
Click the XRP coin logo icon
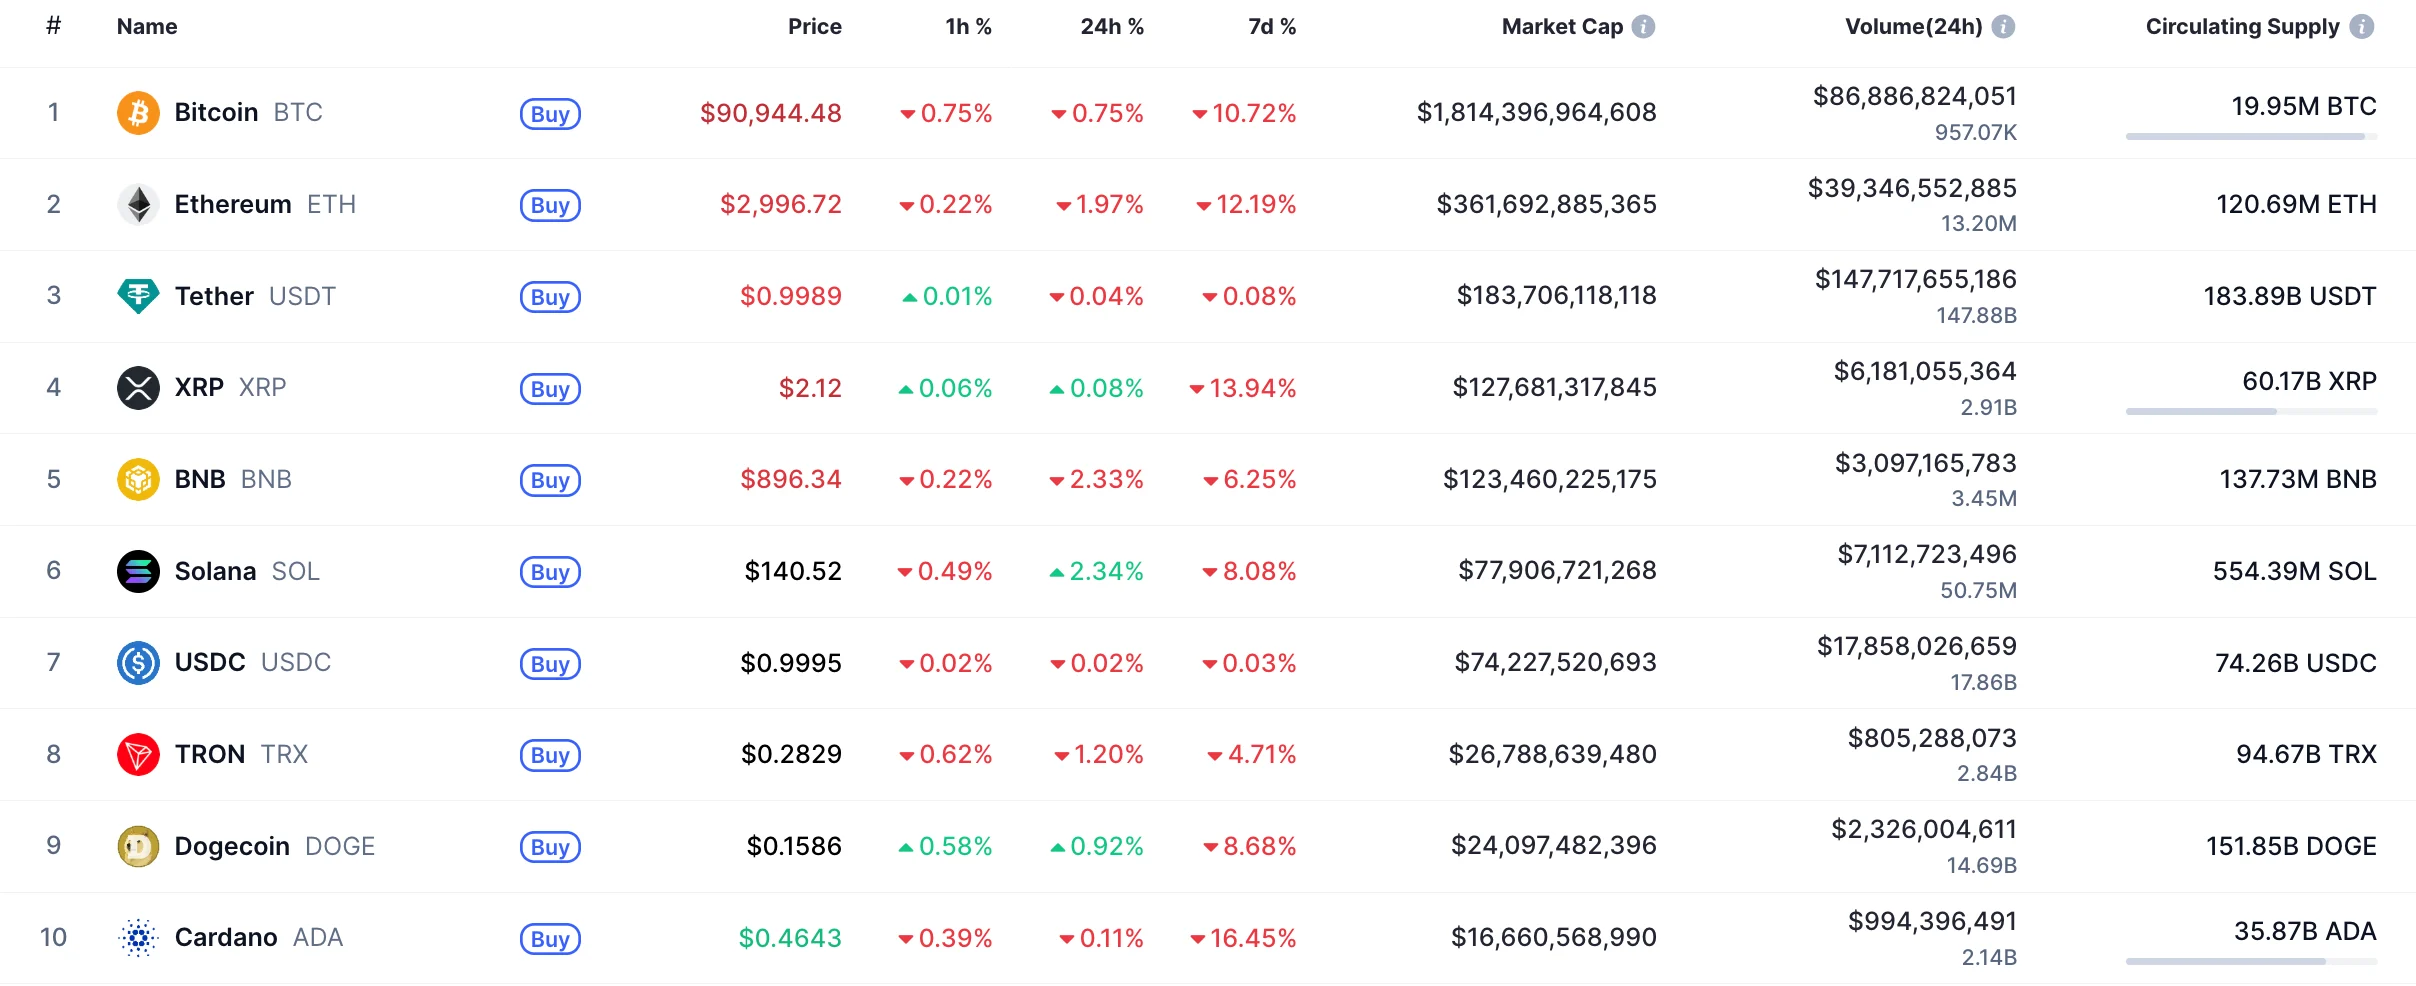(138, 388)
